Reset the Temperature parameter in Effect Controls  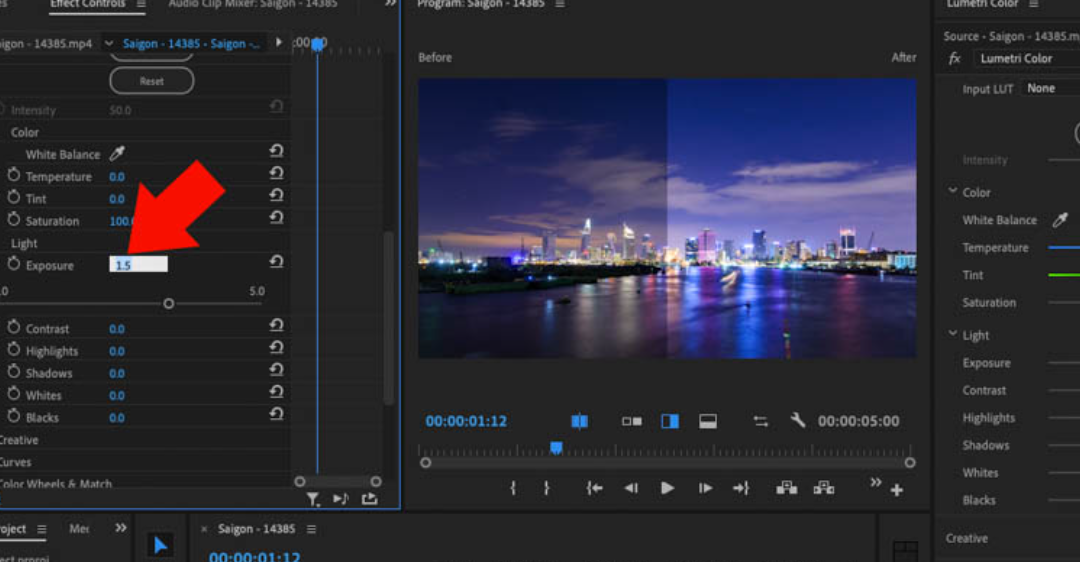coord(276,173)
